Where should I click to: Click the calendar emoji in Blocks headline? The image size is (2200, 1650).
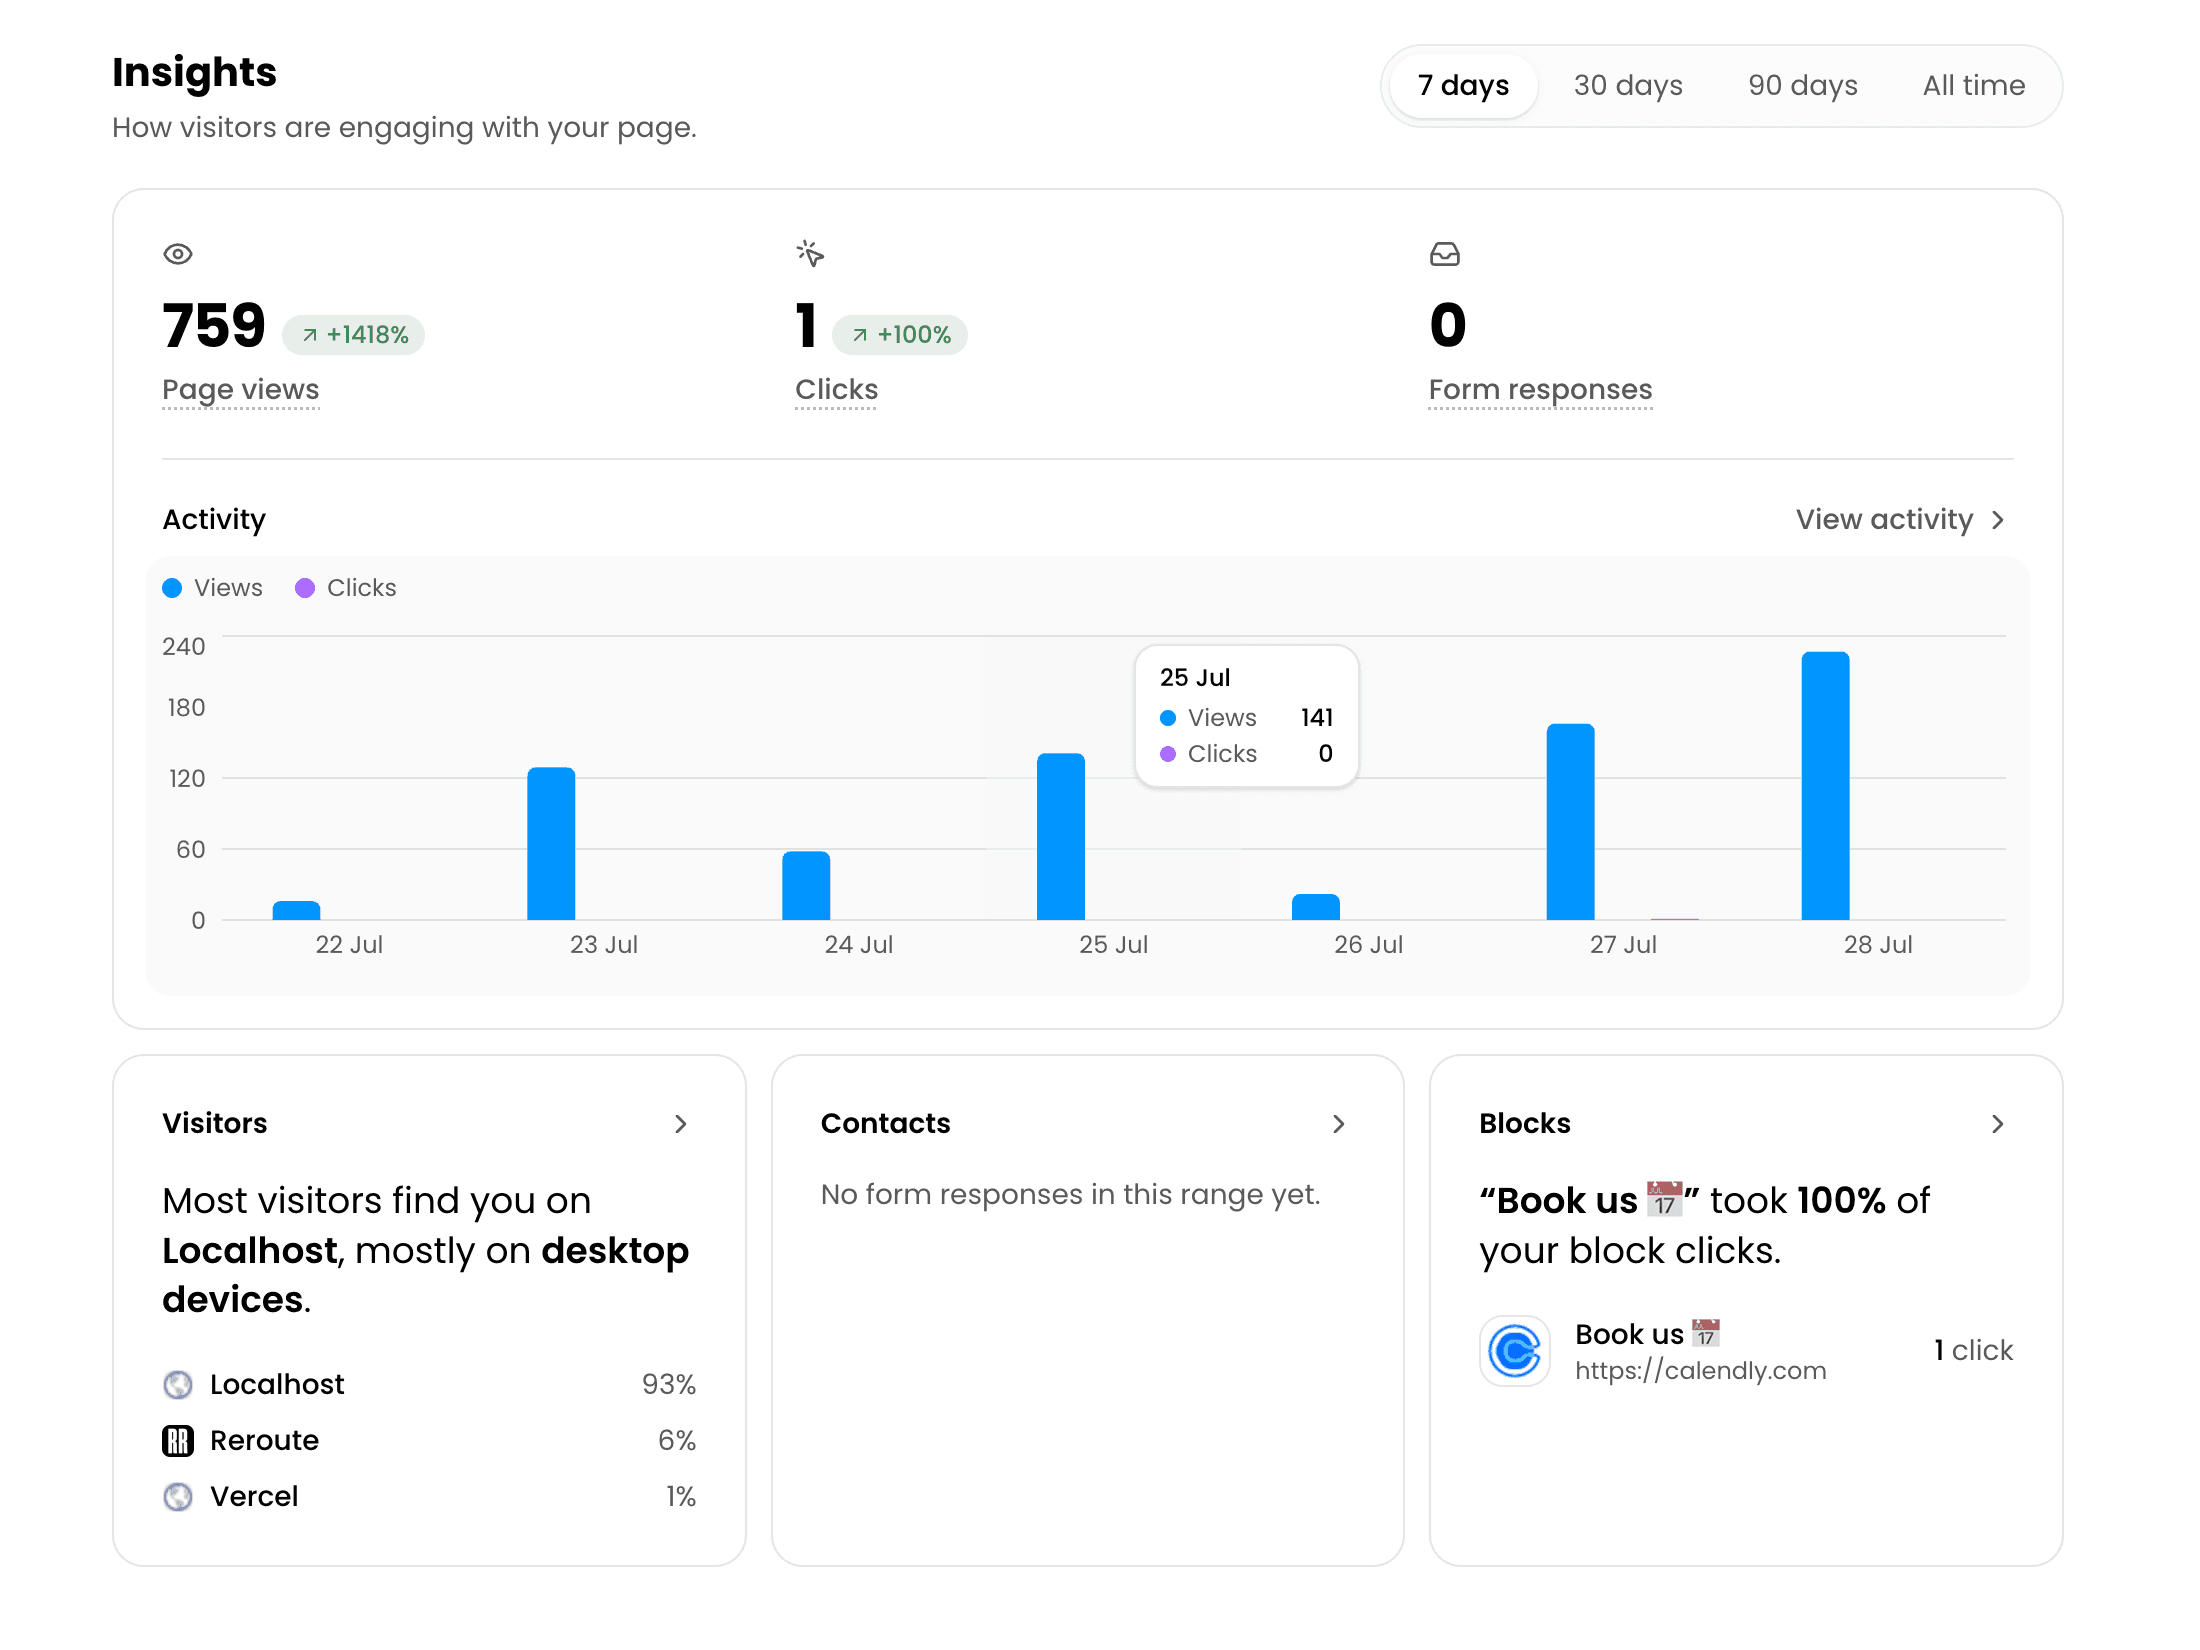(x=1664, y=1200)
